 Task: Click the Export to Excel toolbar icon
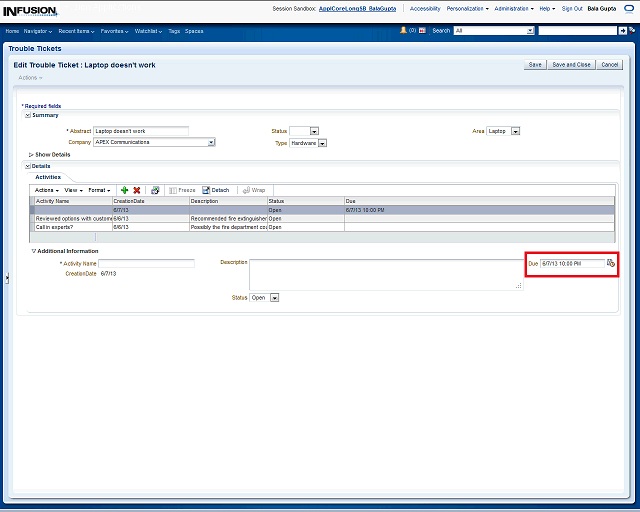[x=155, y=190]
